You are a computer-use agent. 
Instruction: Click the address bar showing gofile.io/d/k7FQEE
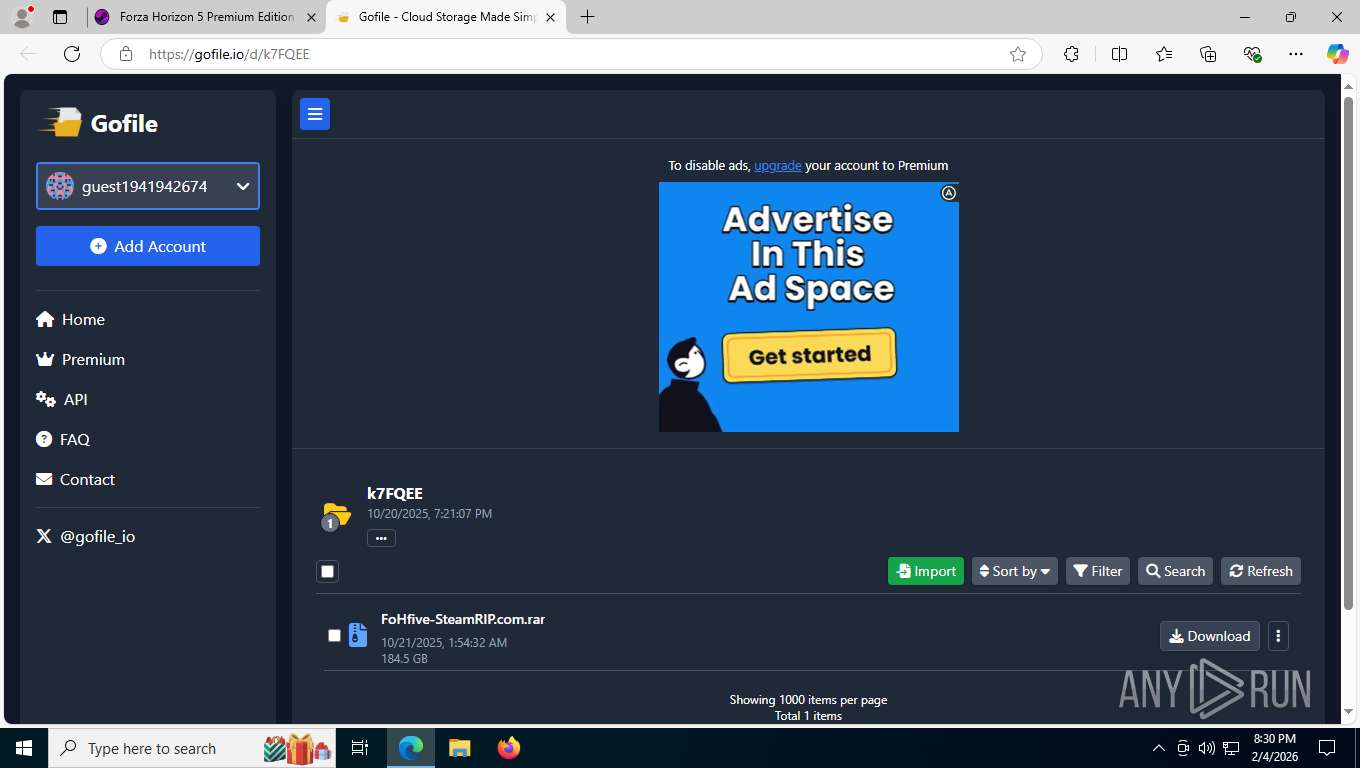(x=570, y=54)
